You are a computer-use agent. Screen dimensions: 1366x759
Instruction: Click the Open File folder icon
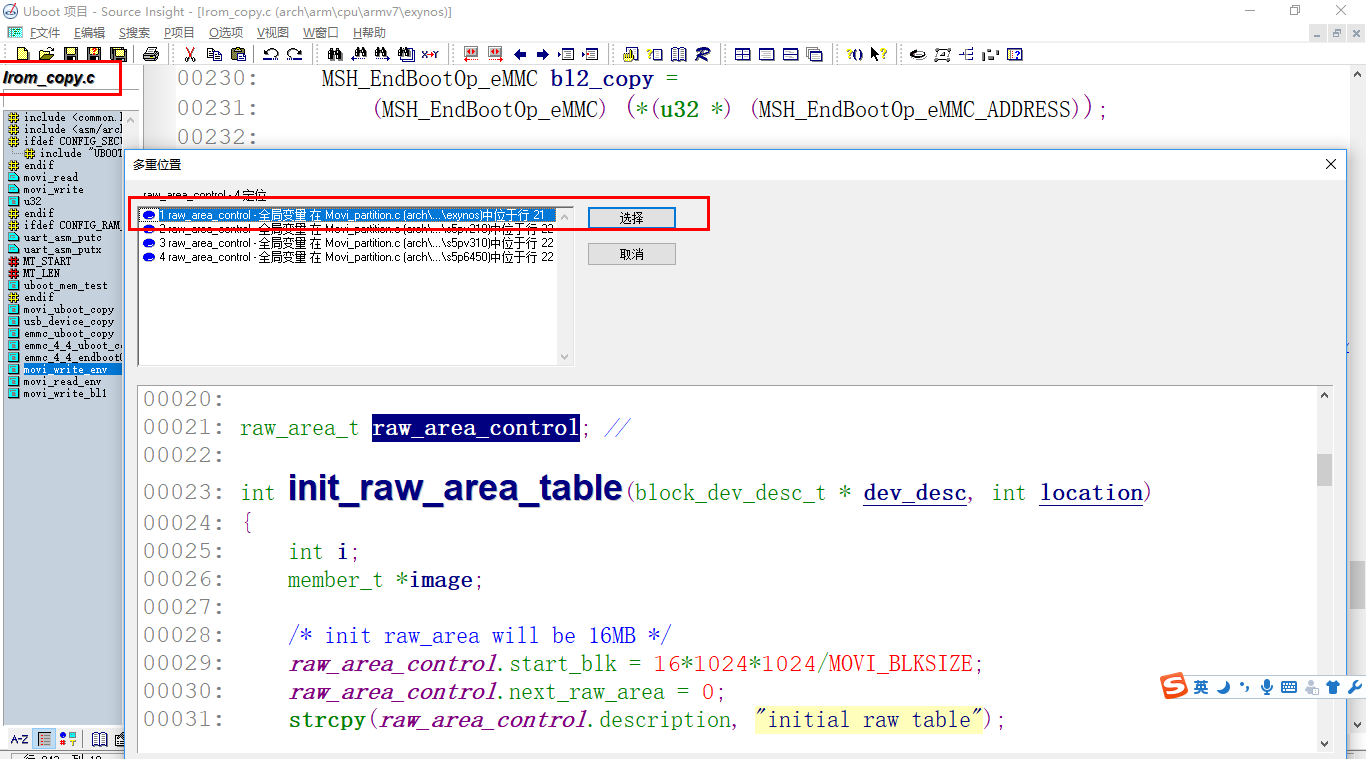tap(46, 54)
